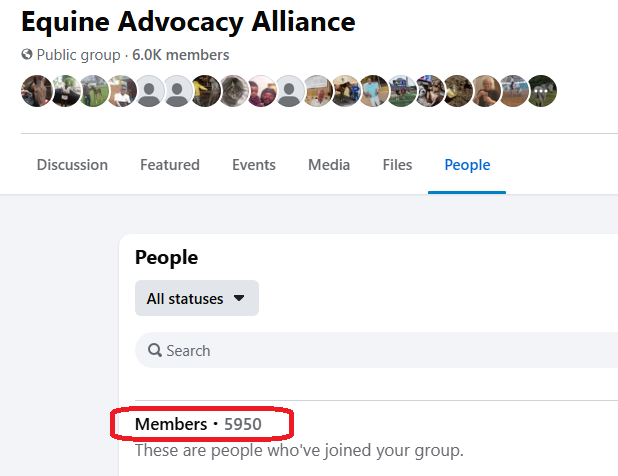Open the second member avatar from the left
The image size is (618, 476).
pos(66,91)
